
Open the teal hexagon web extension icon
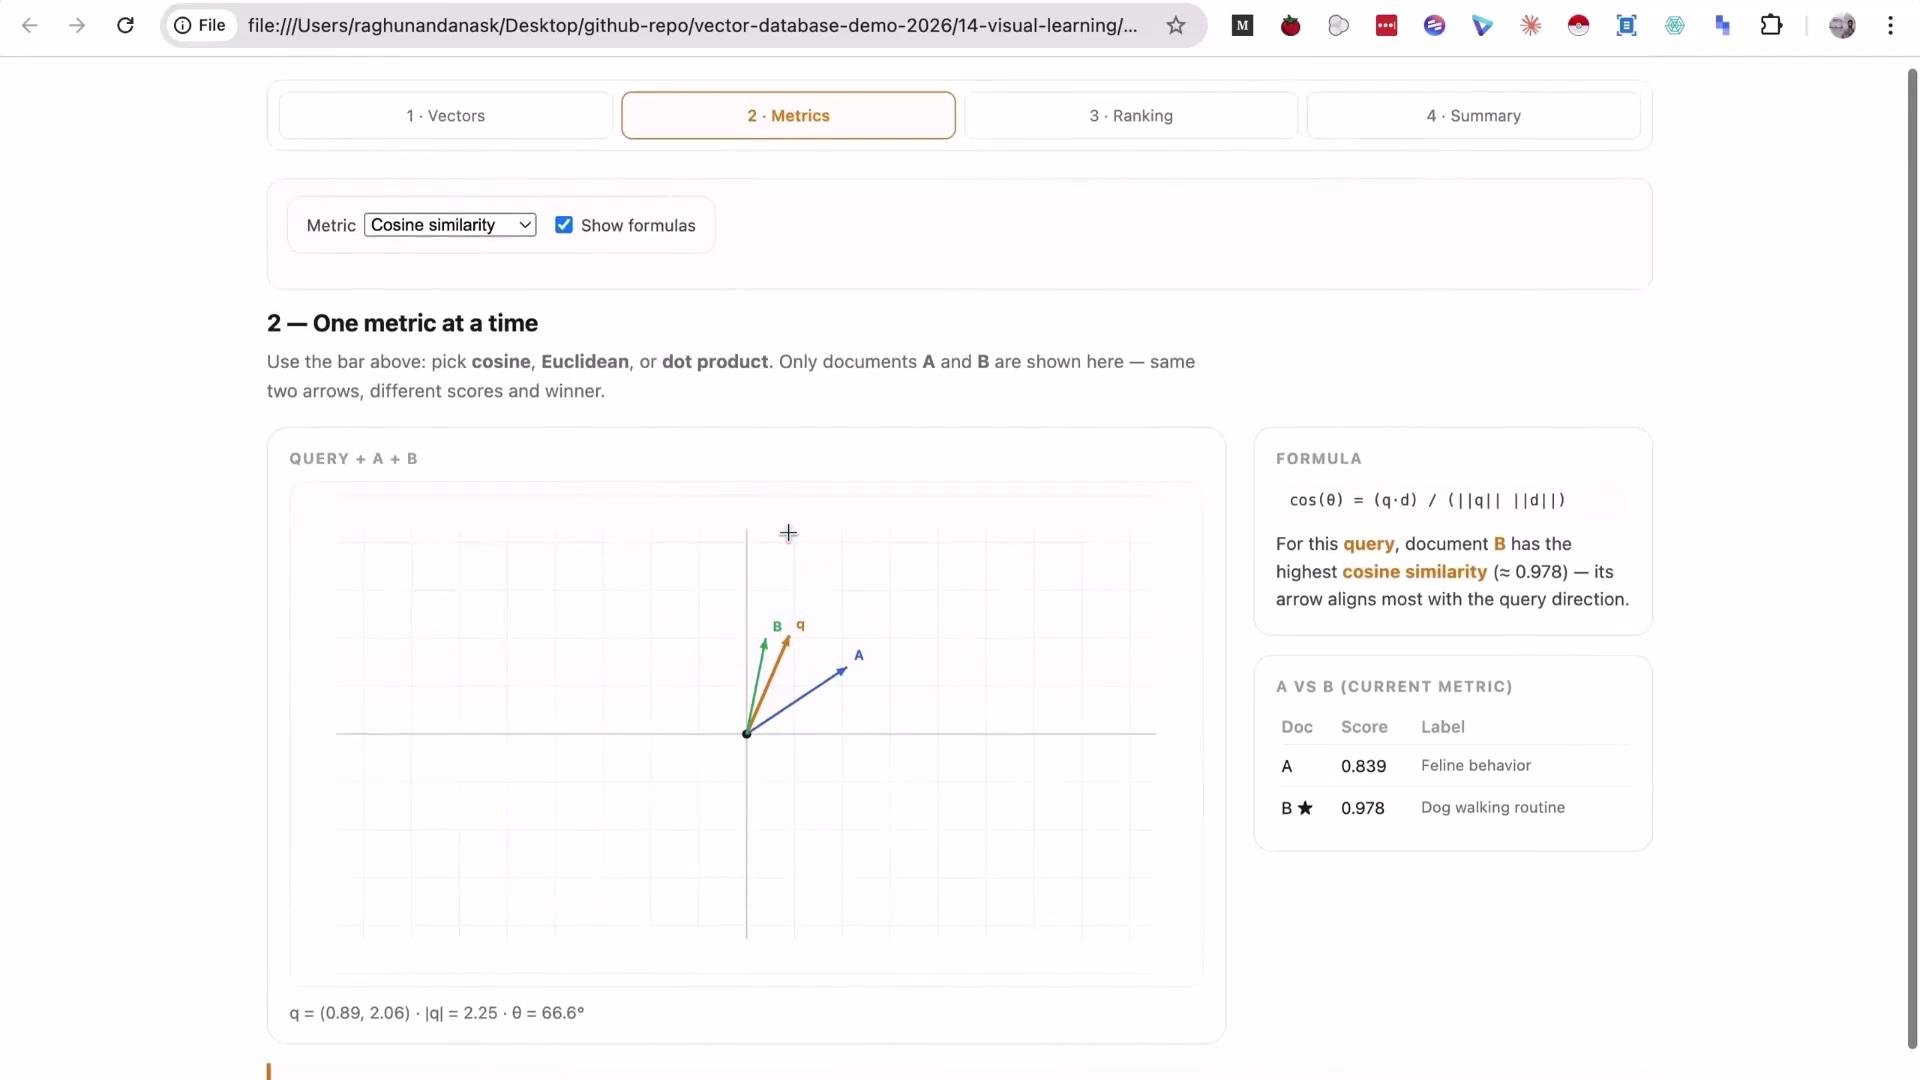click(1674, 26)
